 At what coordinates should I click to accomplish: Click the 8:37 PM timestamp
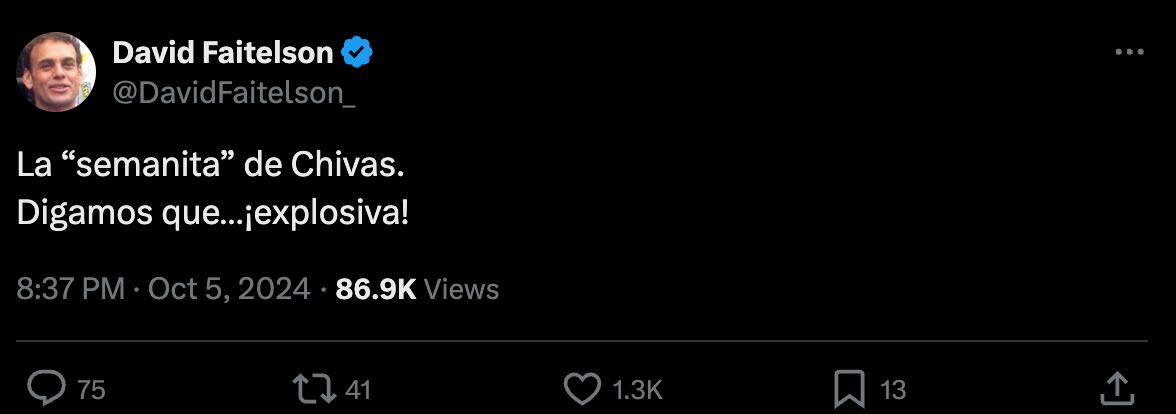pos(70,289)
